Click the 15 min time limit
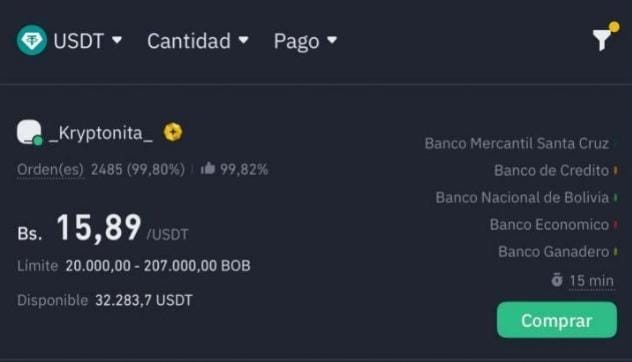 click(x=591, y=281)
